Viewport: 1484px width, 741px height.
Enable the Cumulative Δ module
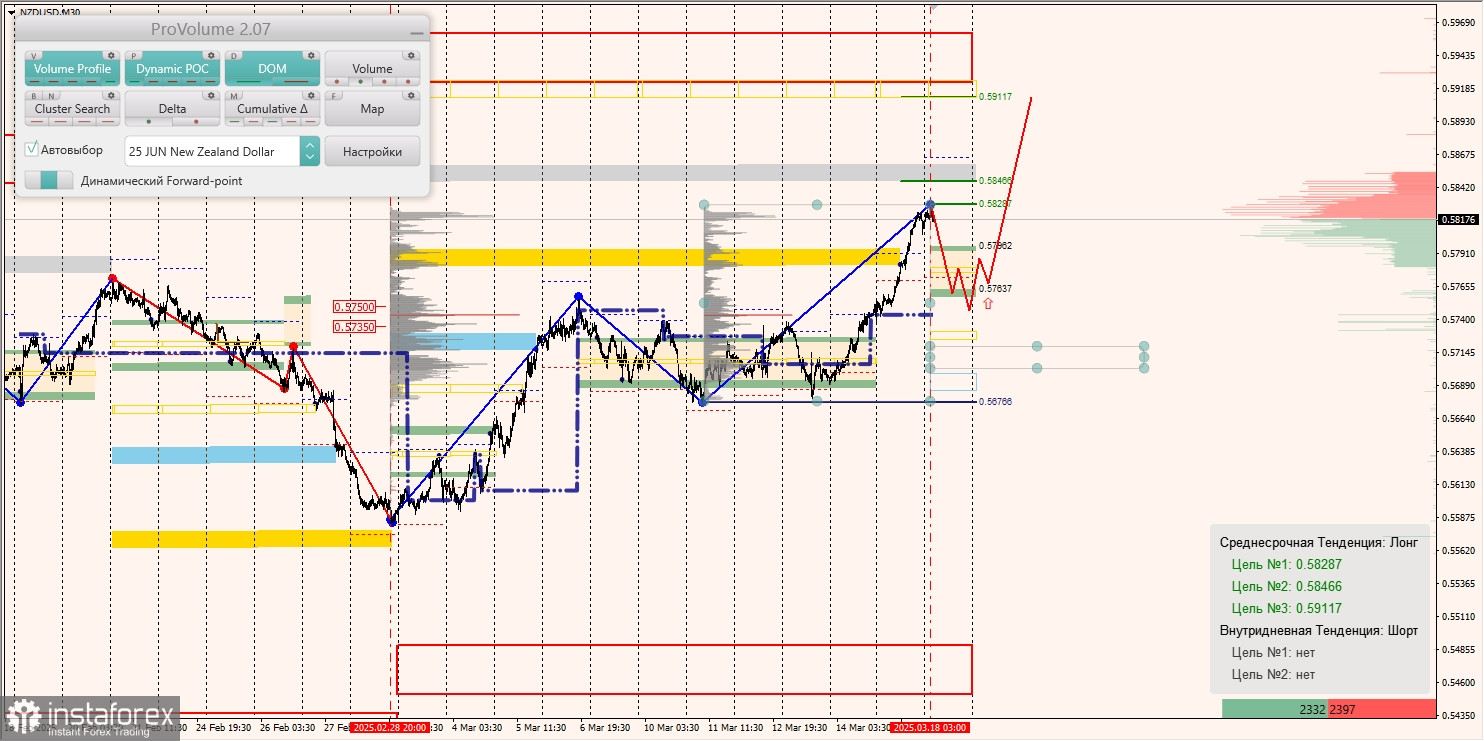tap(272, 109)
